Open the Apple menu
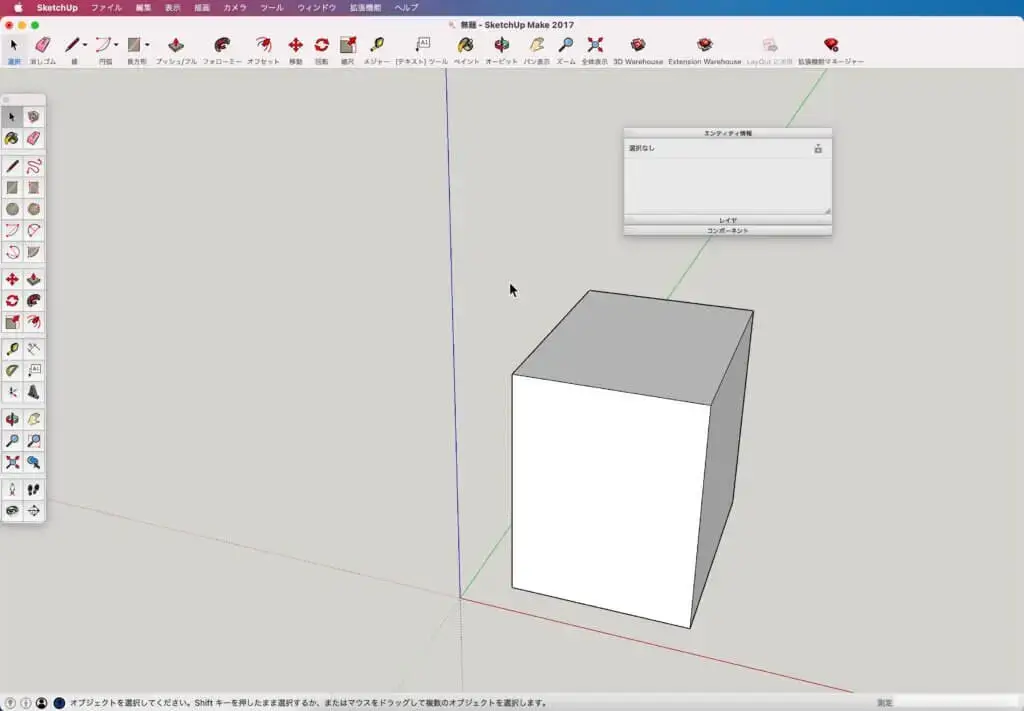1024x711 pixels. click(x=18, y=8)
